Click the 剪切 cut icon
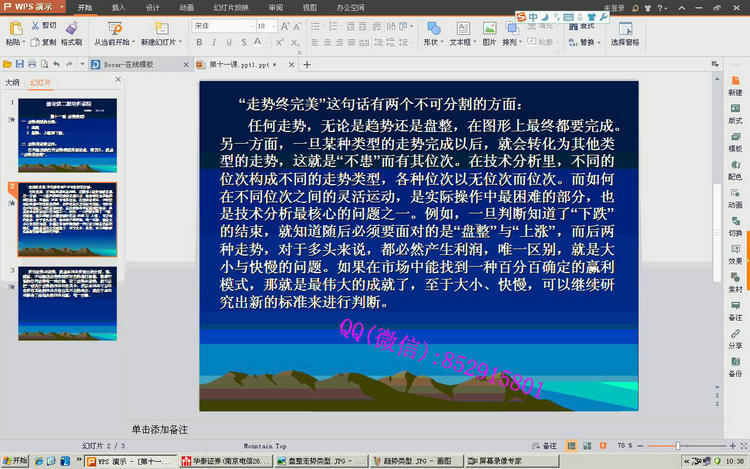Image resolution: width=750 pixels, height=469 pixels. (43, 24)
